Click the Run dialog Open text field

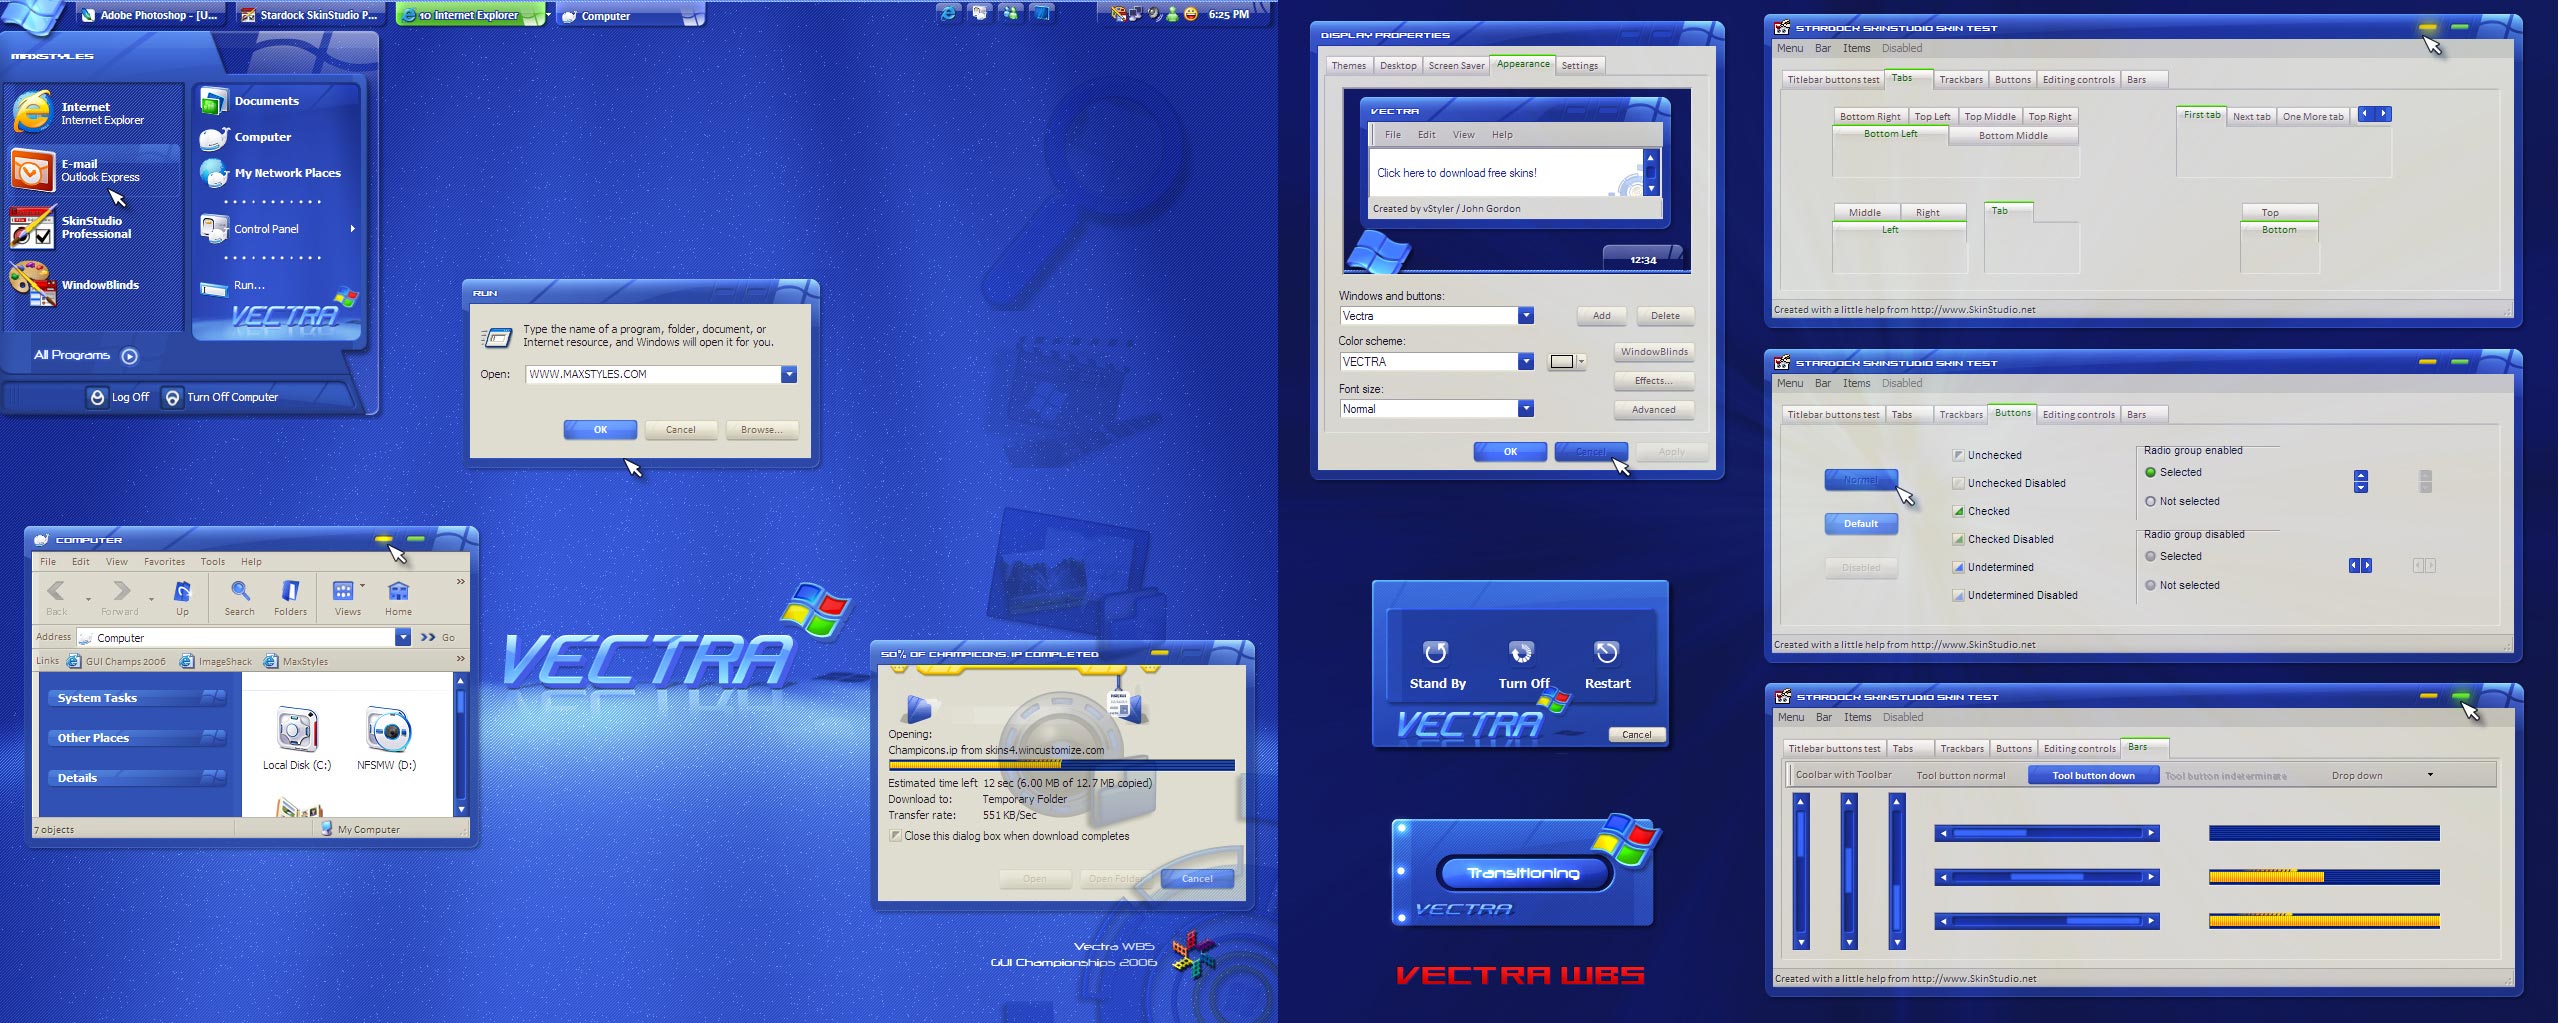[653, 374]
